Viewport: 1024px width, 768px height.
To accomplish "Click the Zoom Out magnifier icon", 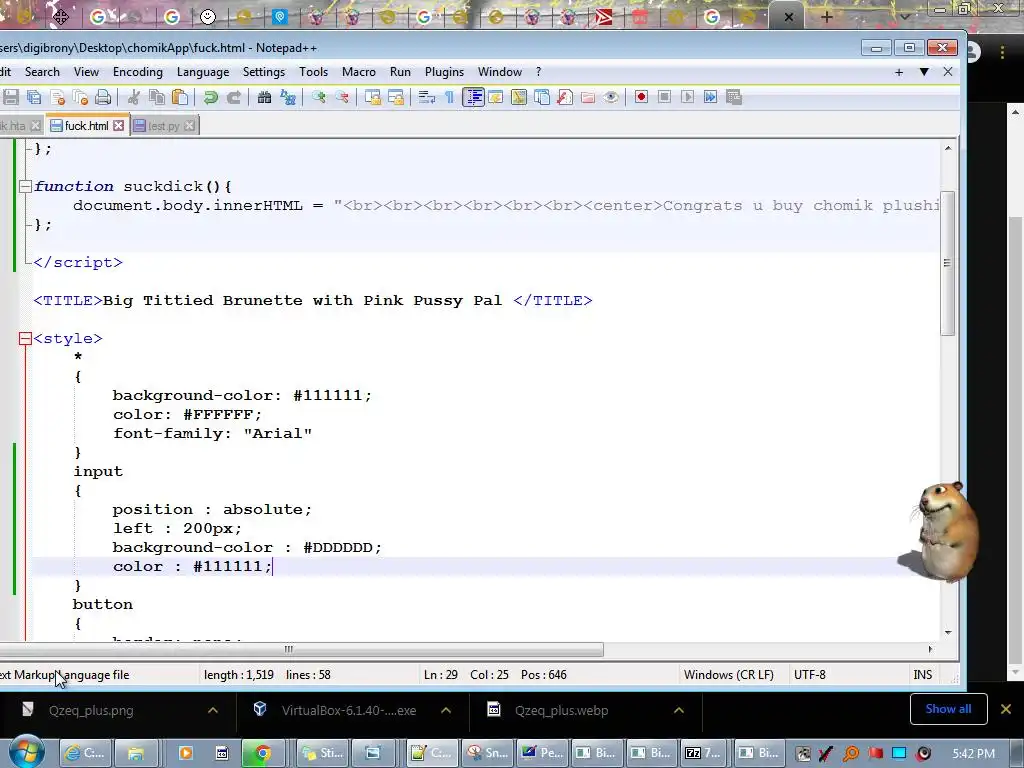I will tap(342, 97).
